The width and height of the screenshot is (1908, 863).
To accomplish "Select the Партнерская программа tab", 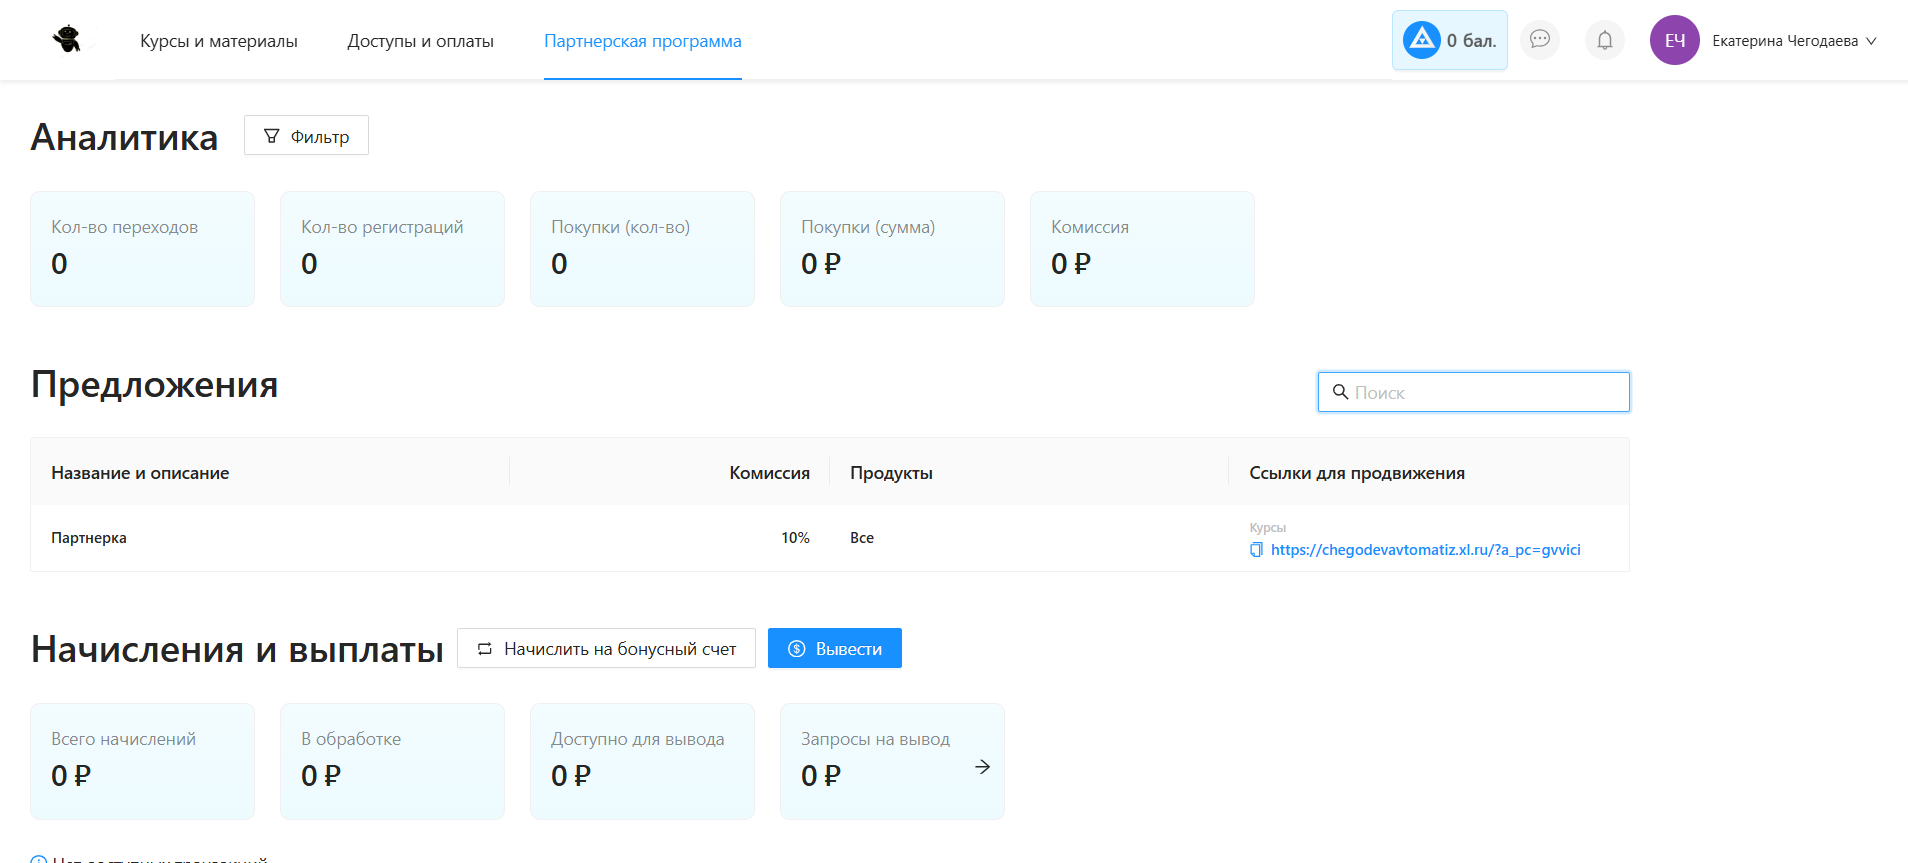I will 642,41.
